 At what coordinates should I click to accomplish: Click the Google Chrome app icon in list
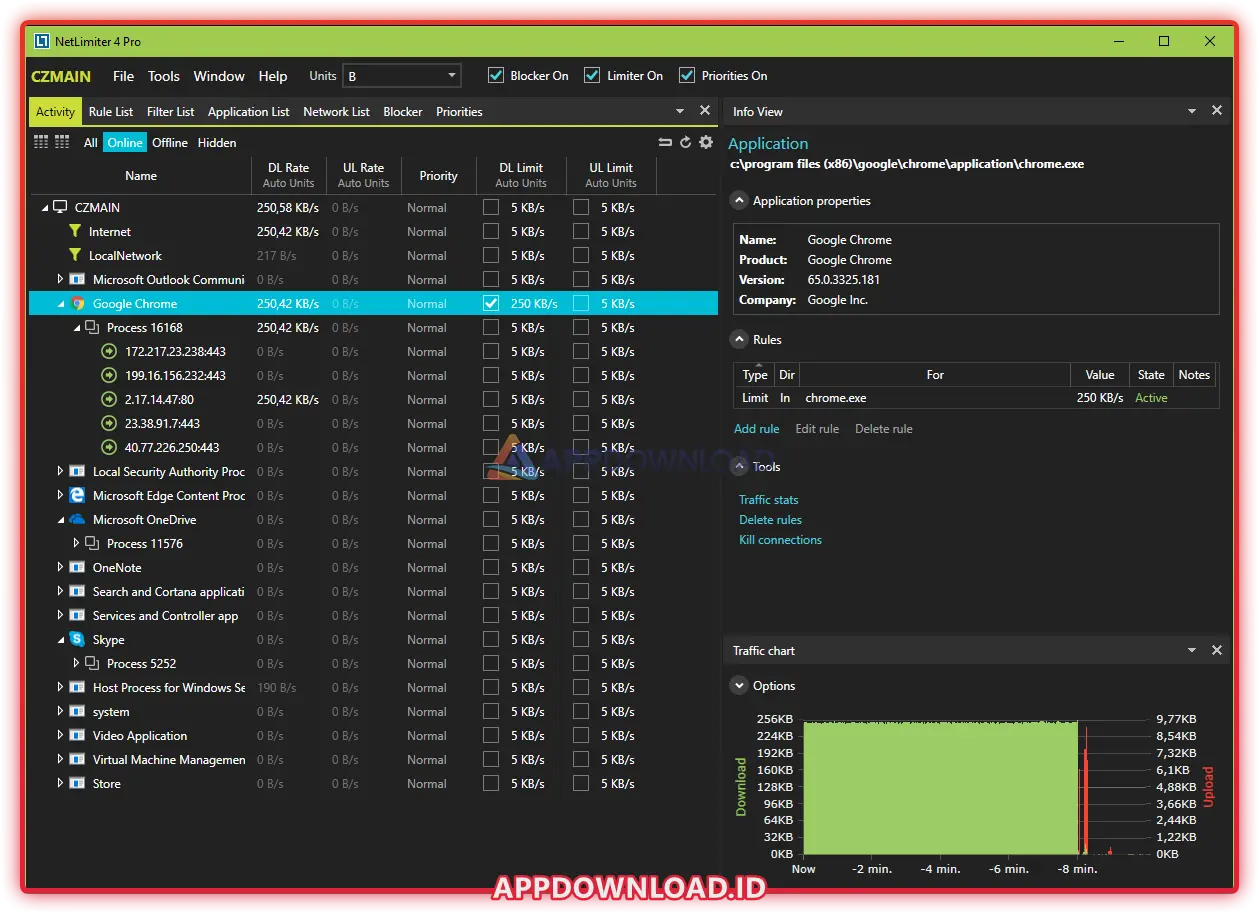(x=78, y=304)
